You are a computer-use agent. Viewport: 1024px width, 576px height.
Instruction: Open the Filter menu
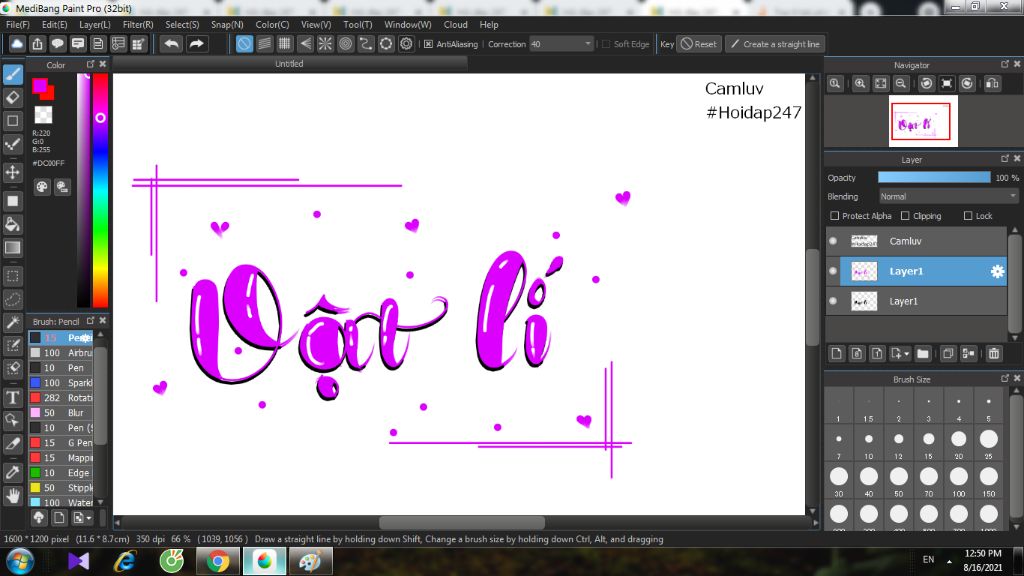138,25
